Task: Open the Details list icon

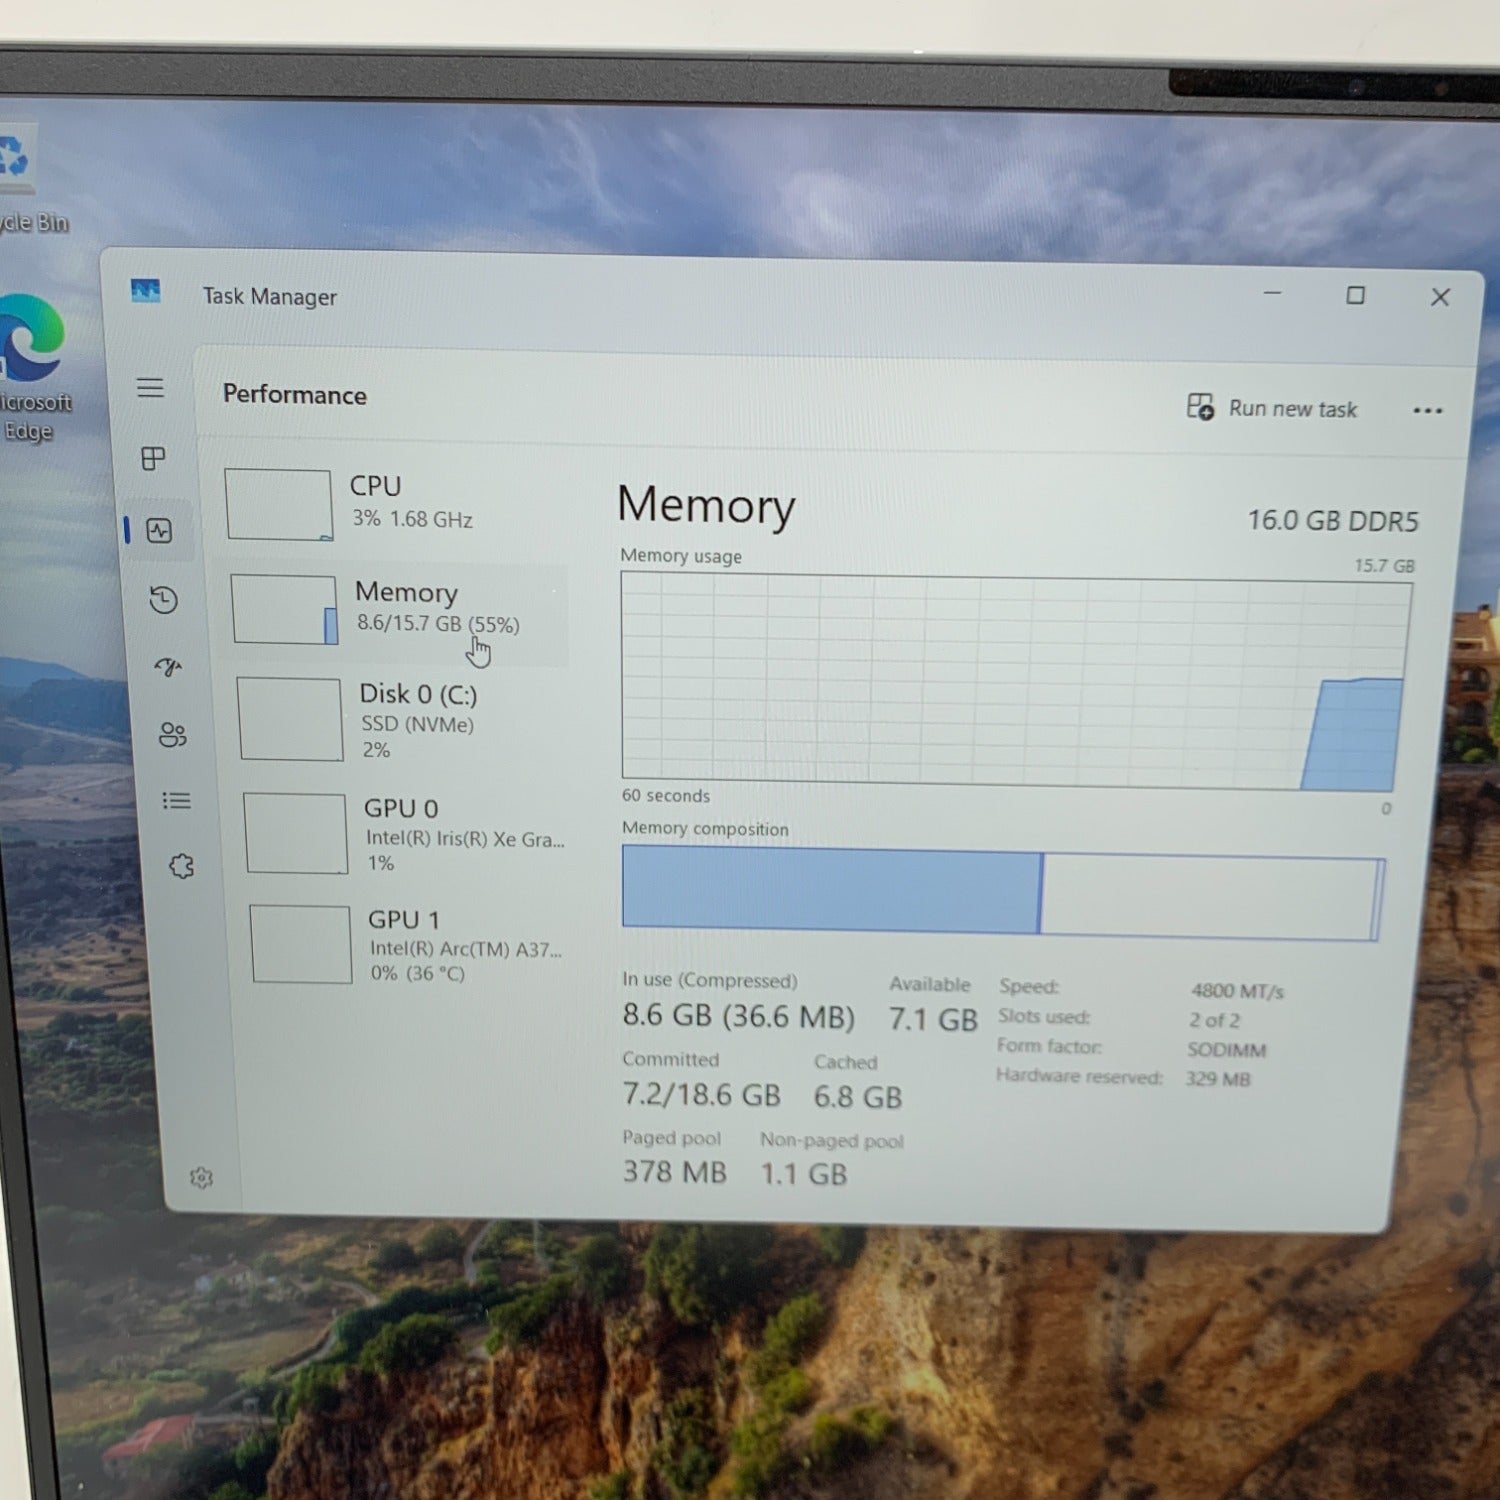Action: [x=177, y=801]
